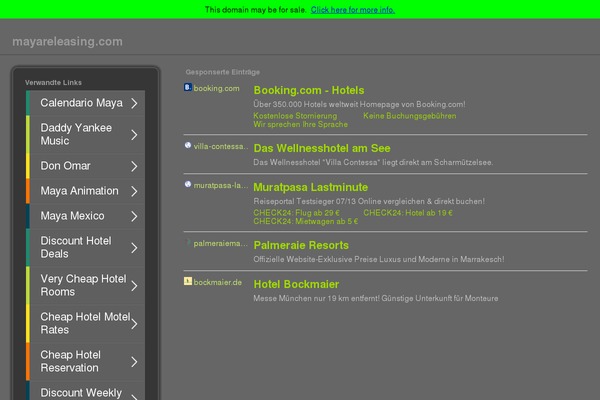Open Das Wellnesshotel am See ad title

click(322, 148)
